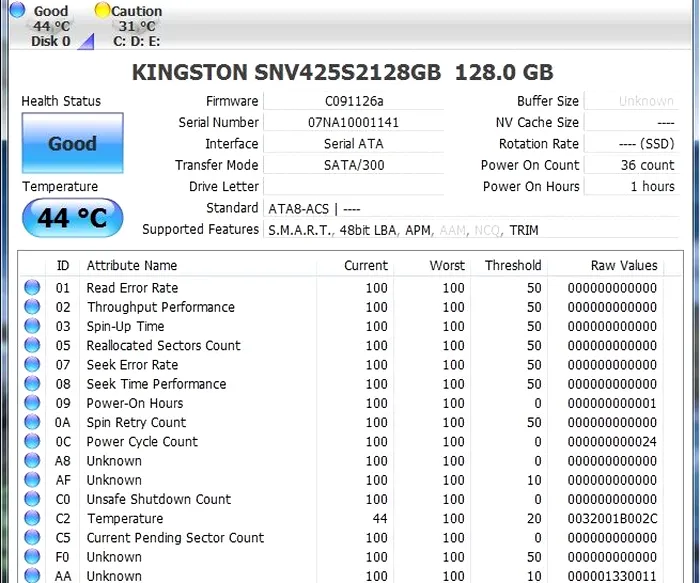700x583 pixels.
Task: Select the Power Cycle Count attribute text
Action: click(142, 441)
